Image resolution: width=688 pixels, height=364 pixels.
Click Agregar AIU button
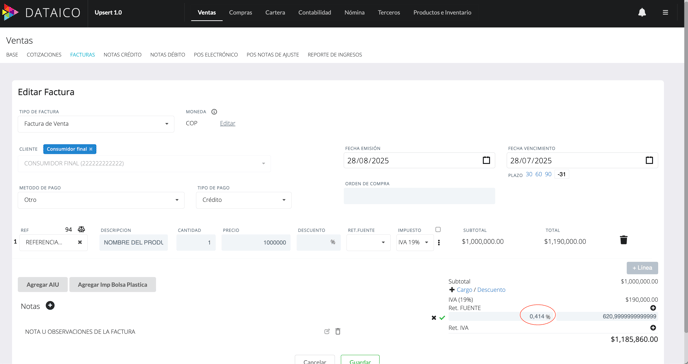pos(43,285)
